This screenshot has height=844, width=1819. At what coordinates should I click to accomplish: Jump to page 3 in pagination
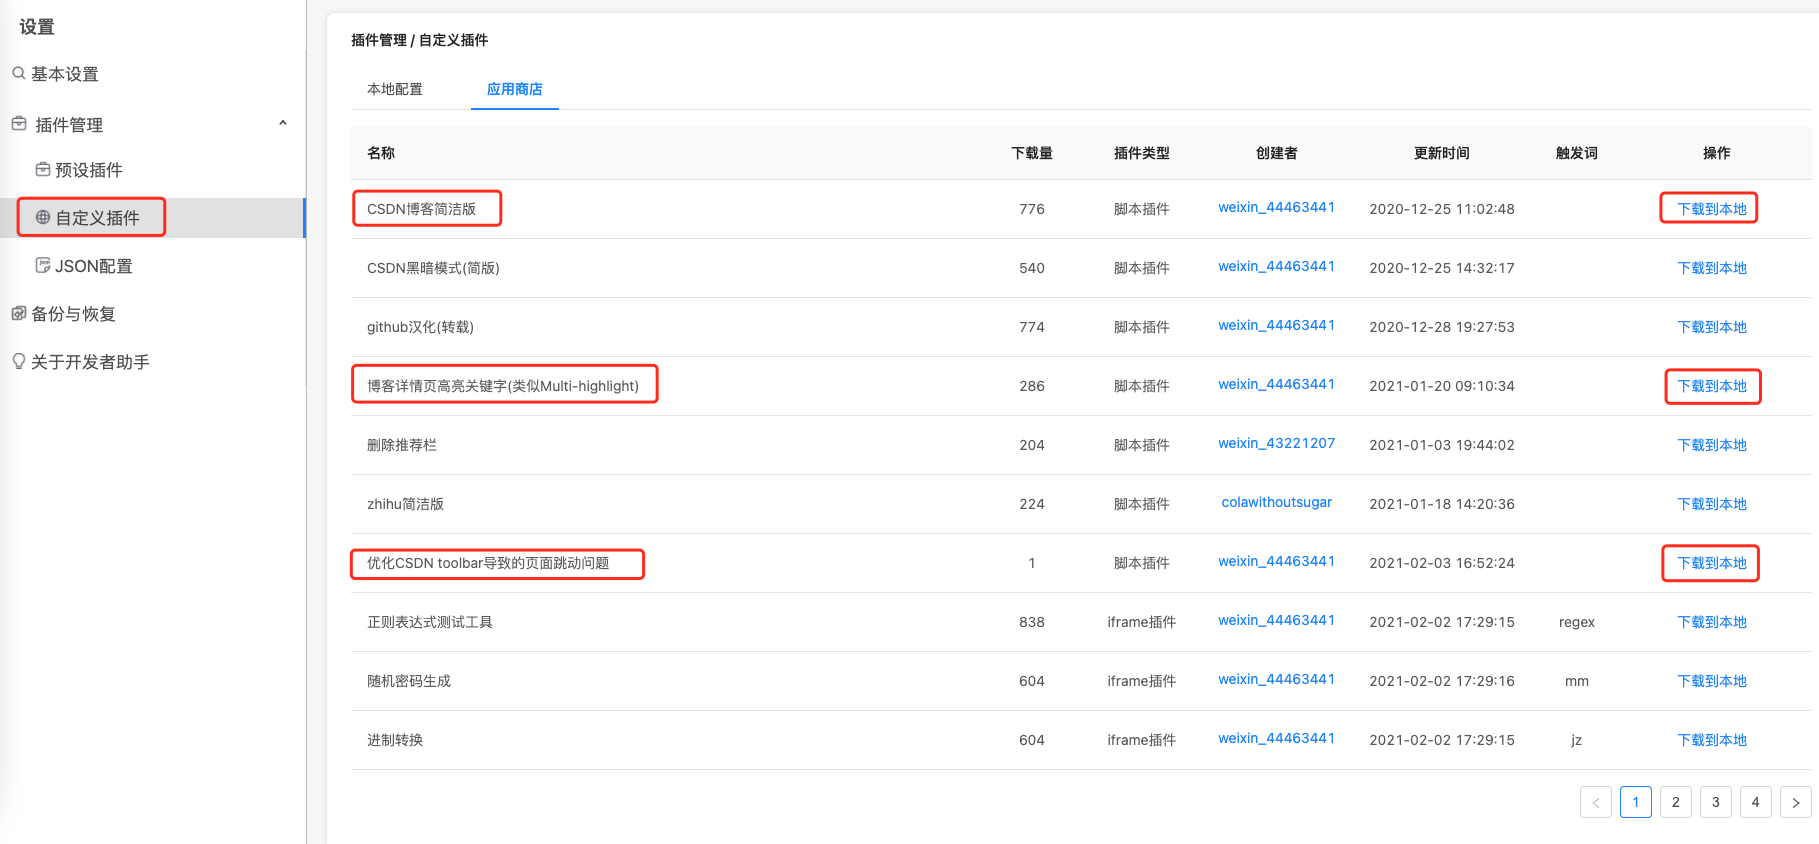coord(1715,802)
